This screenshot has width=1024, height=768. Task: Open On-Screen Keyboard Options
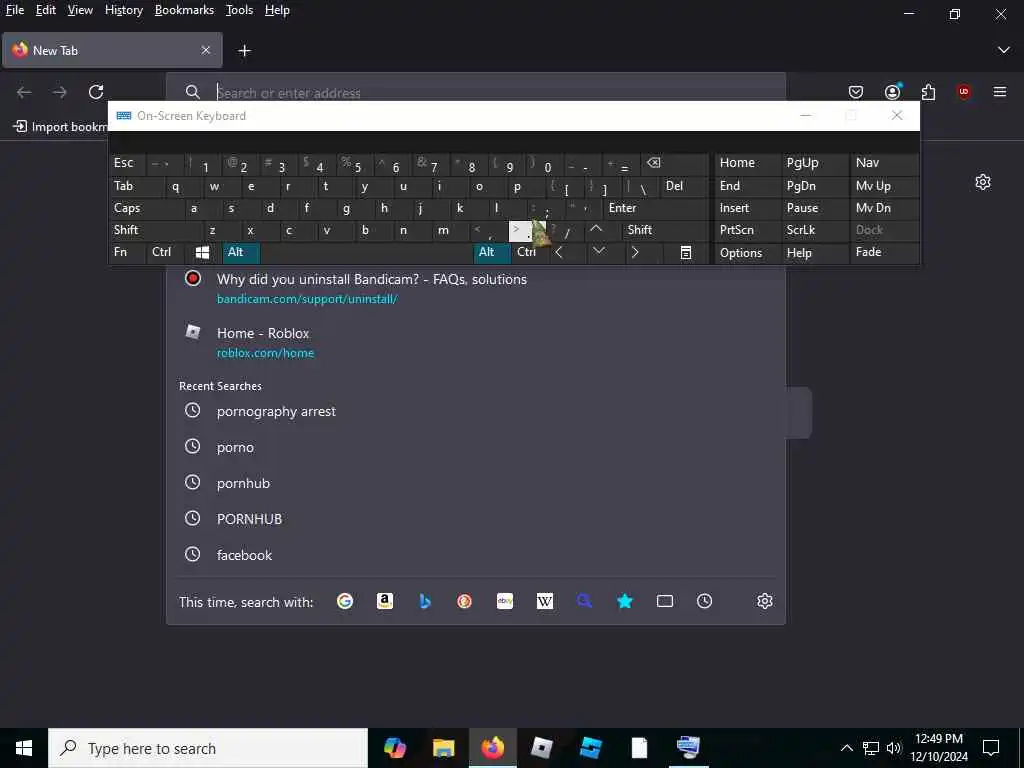pyautogui.click(x=747, y=252)
